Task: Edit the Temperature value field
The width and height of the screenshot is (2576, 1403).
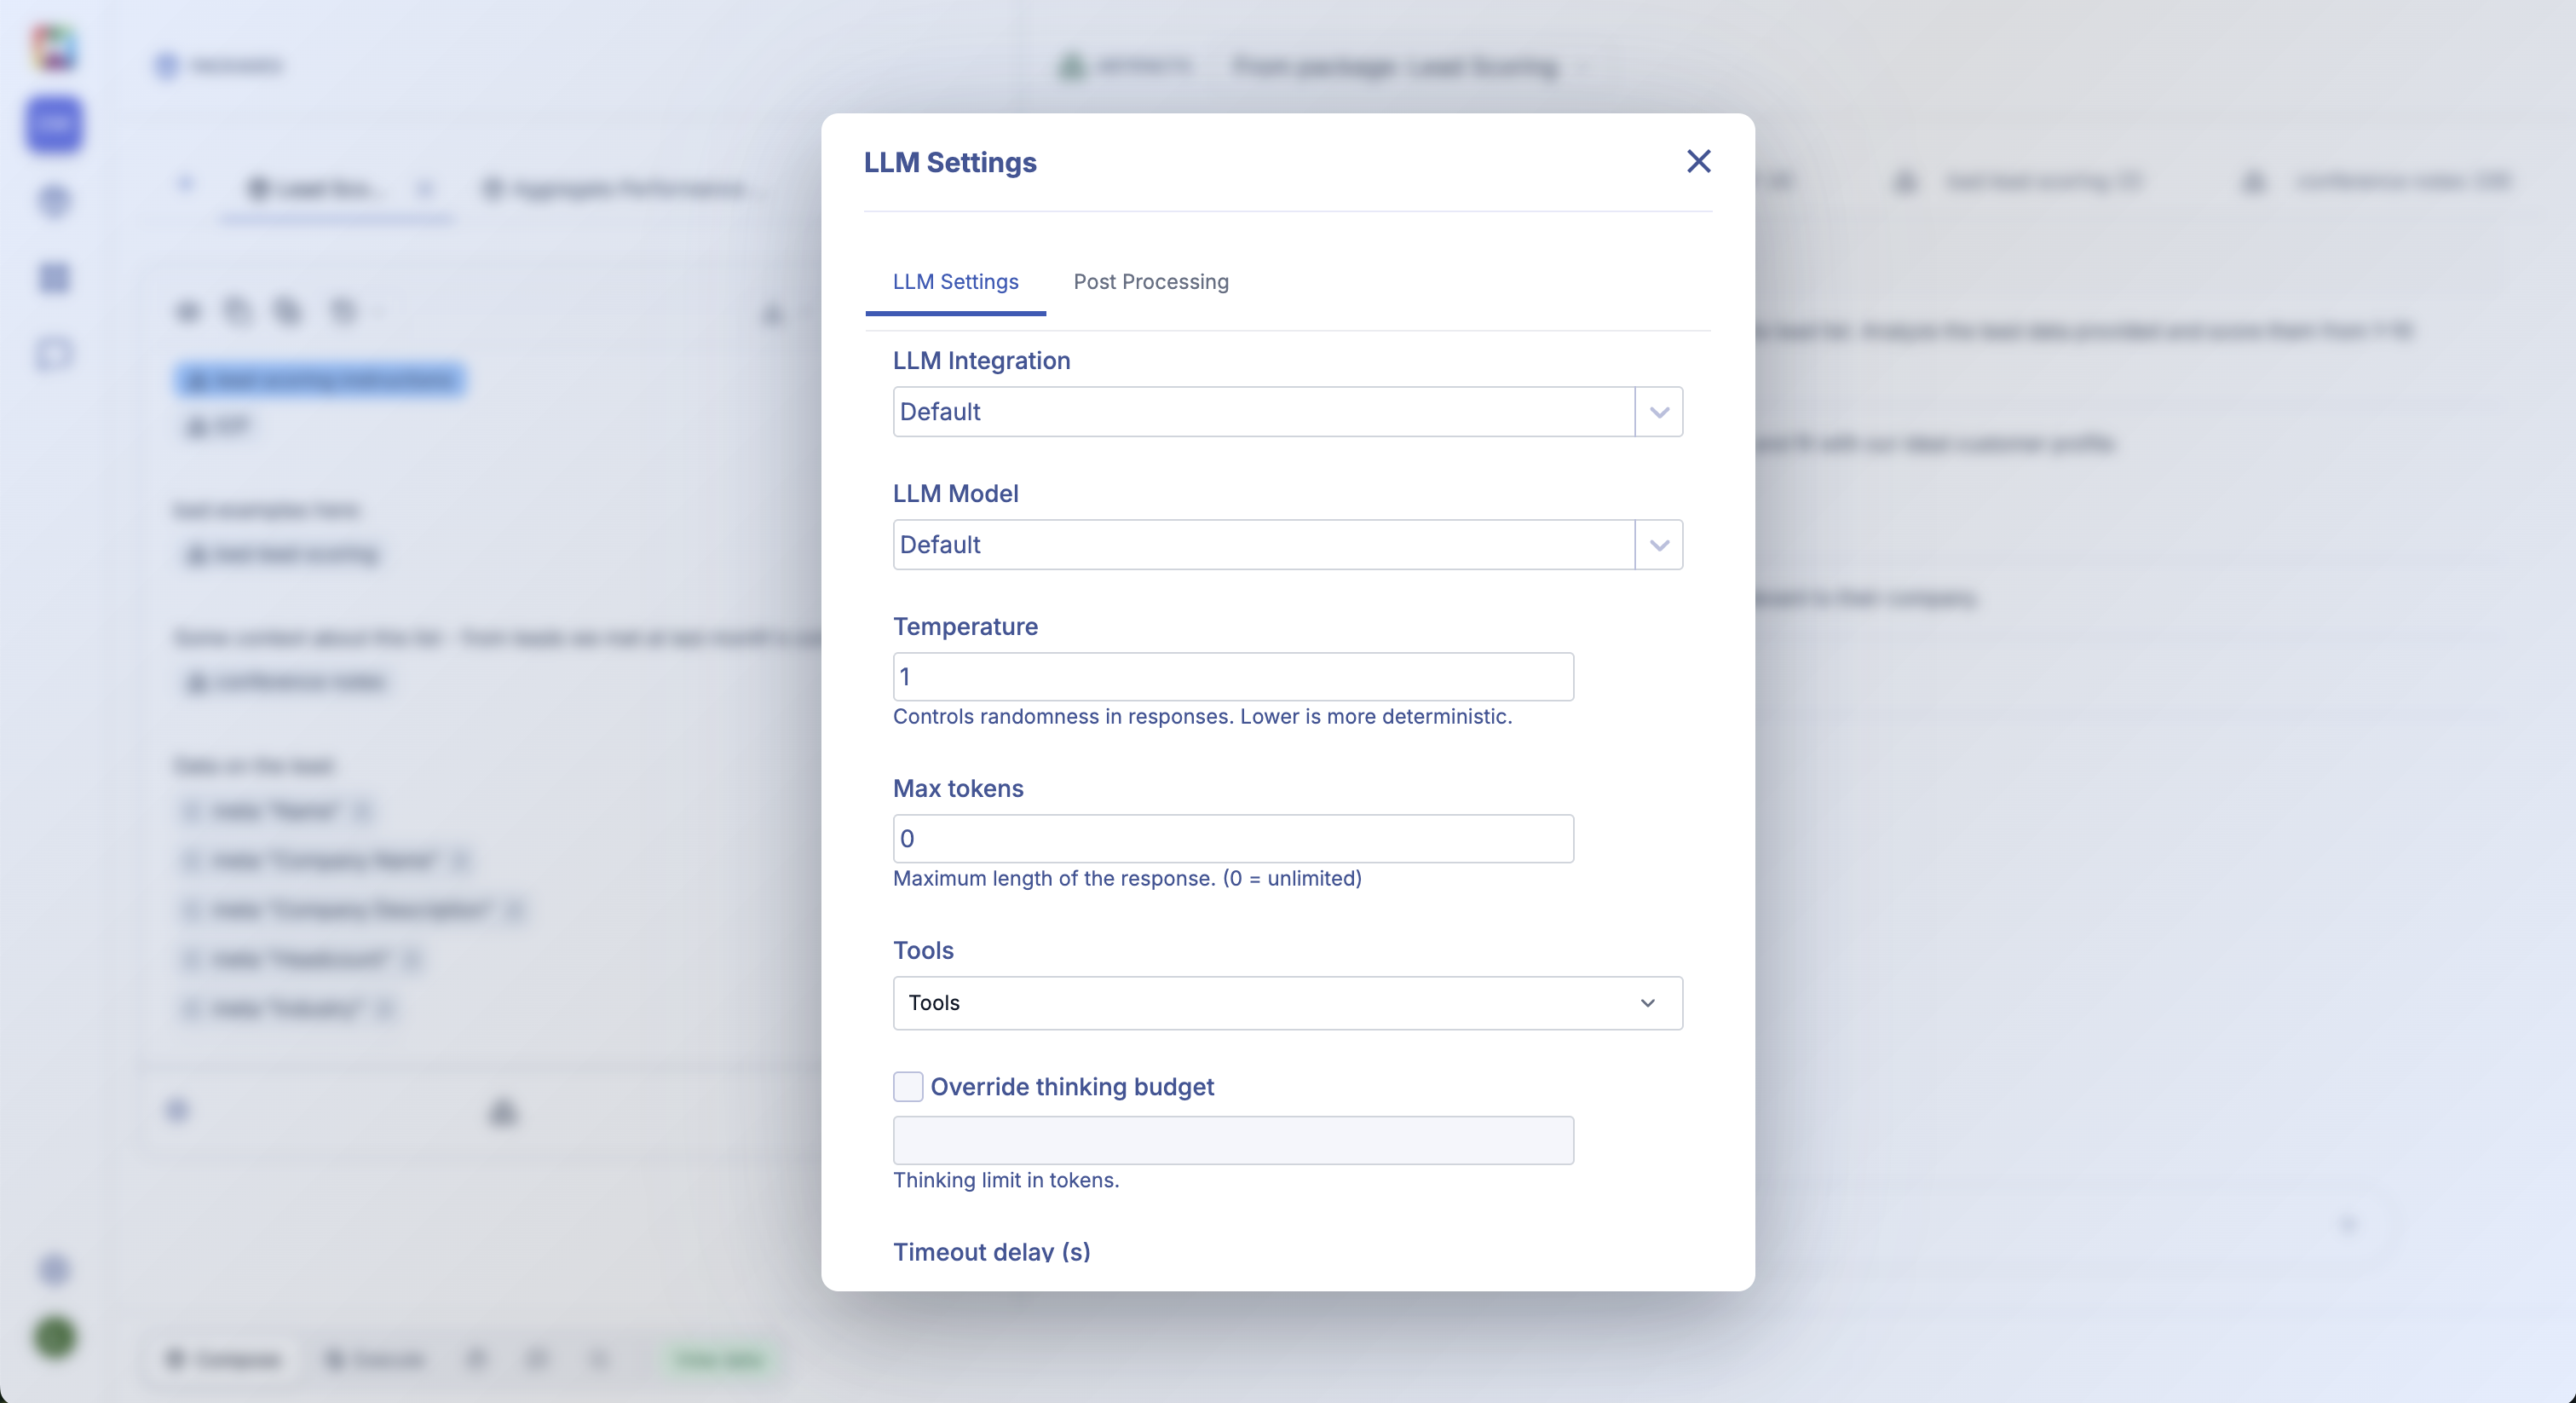Action: click(x=1232, y=676)
